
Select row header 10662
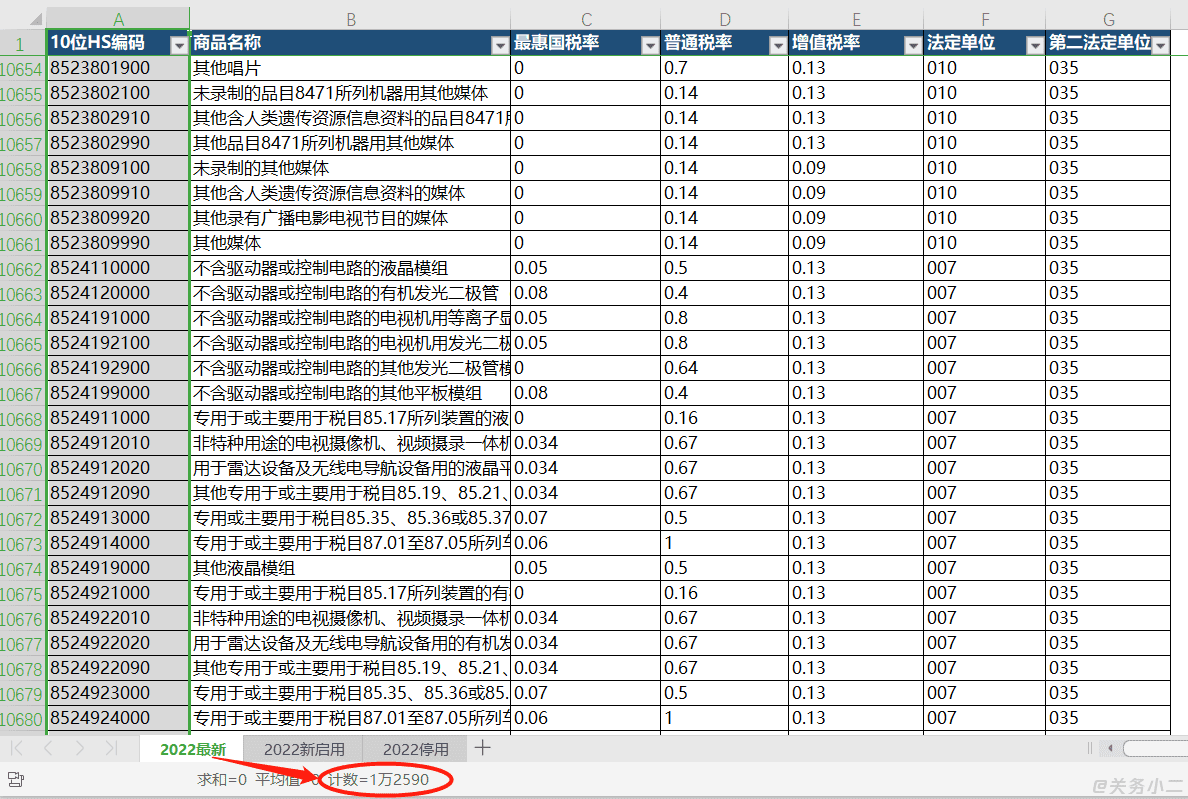point(20,268)
